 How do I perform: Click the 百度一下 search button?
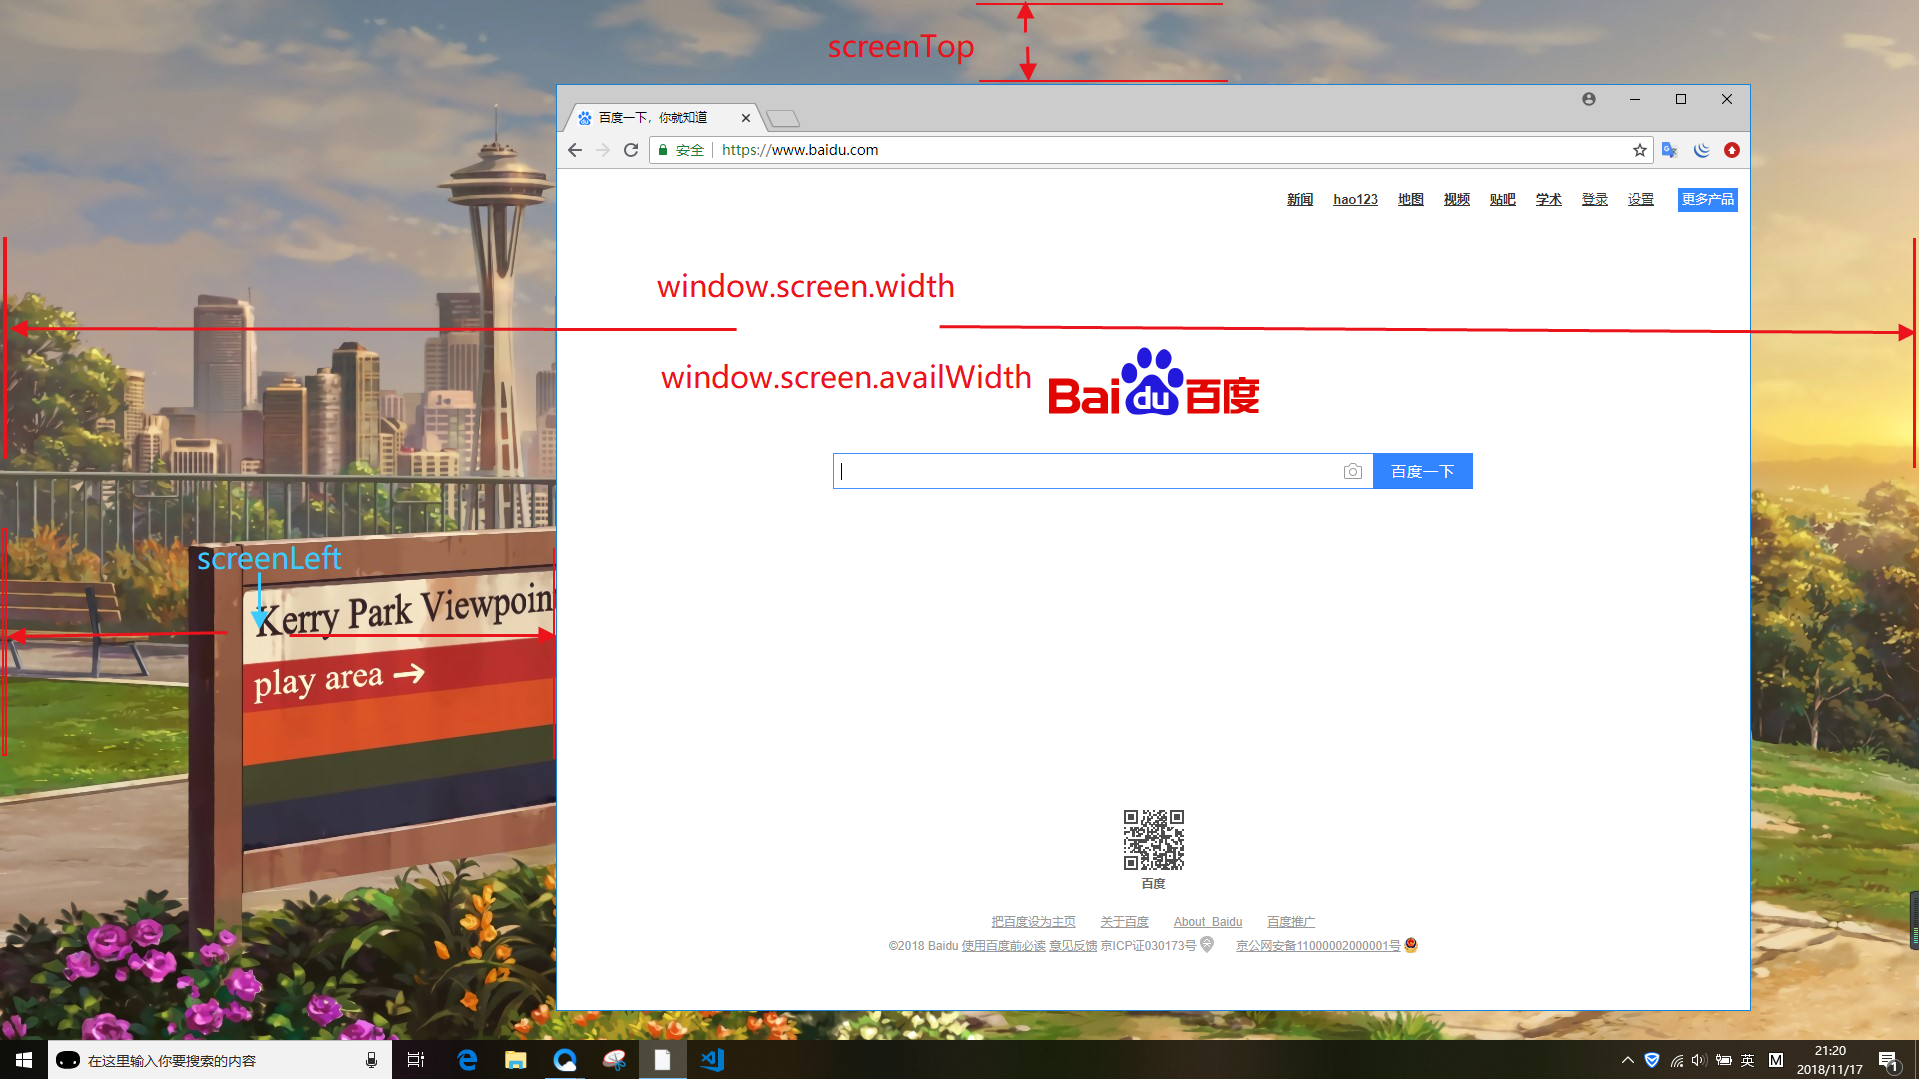click(x=1422, y=470)
